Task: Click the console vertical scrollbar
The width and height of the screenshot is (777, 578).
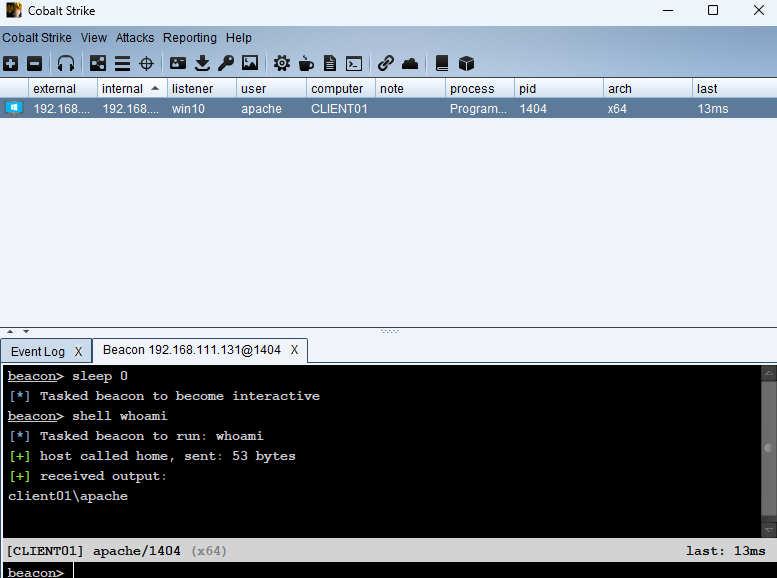Action: 768,450
